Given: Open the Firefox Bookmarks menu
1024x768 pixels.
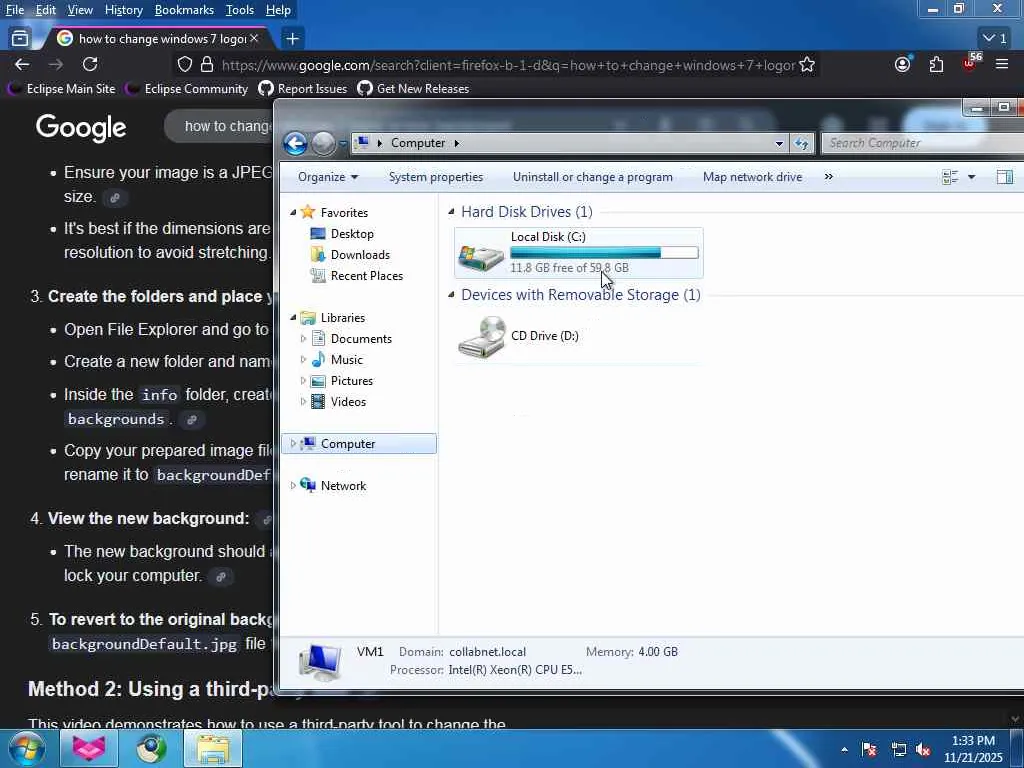Looking at the screenshot, I should coord(184,10).
